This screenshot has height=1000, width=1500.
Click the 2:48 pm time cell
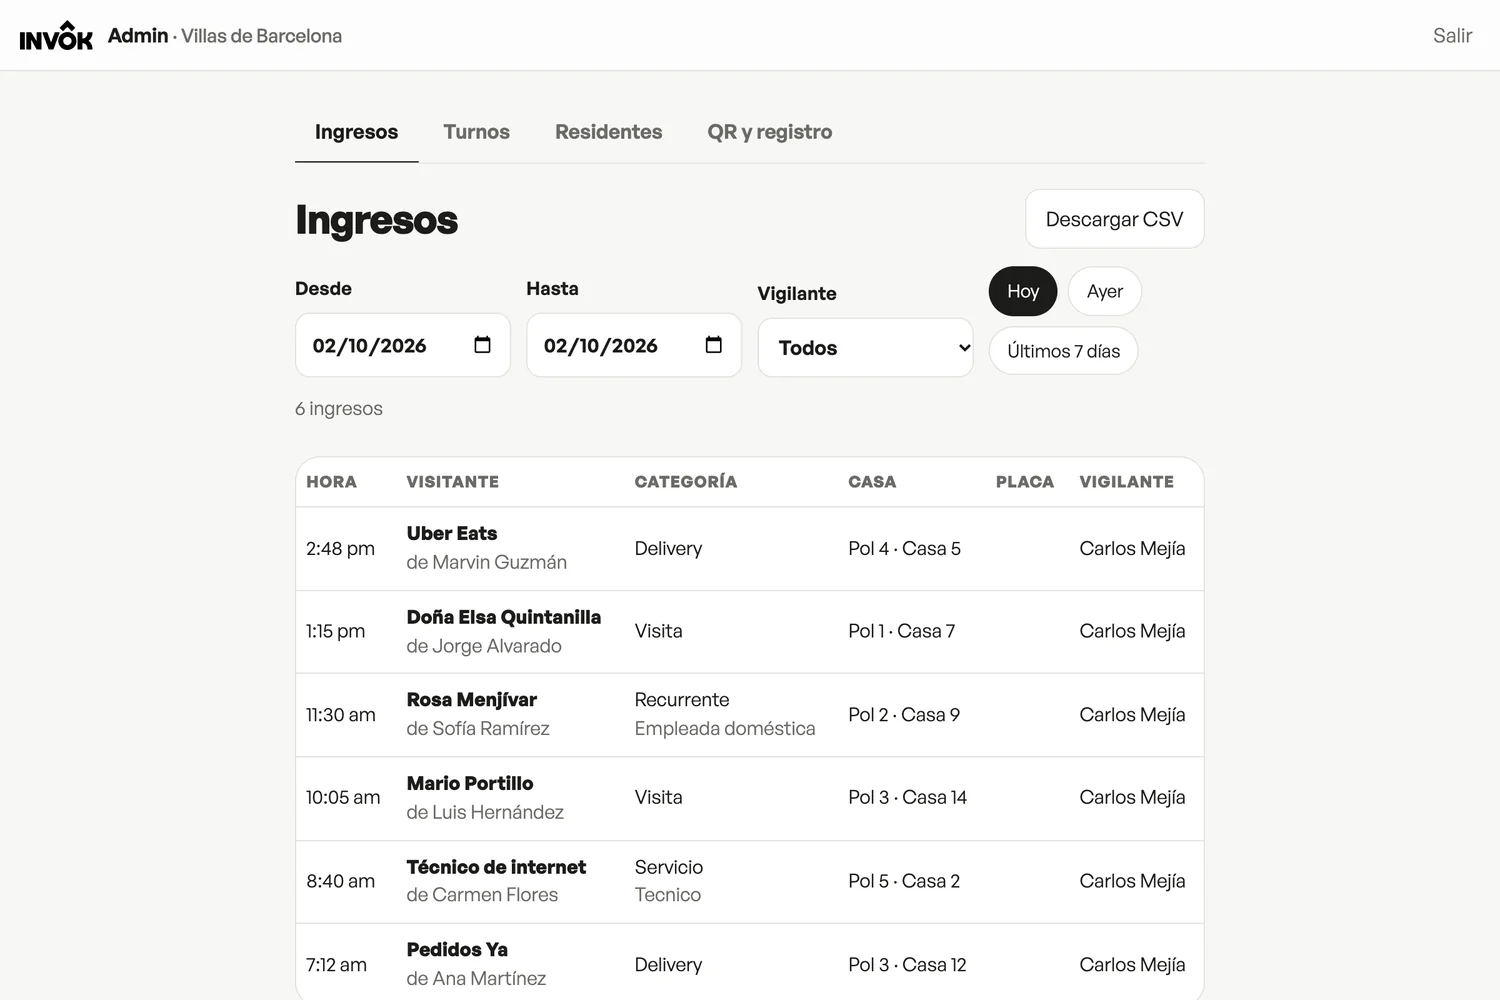[x=340, y=548]
